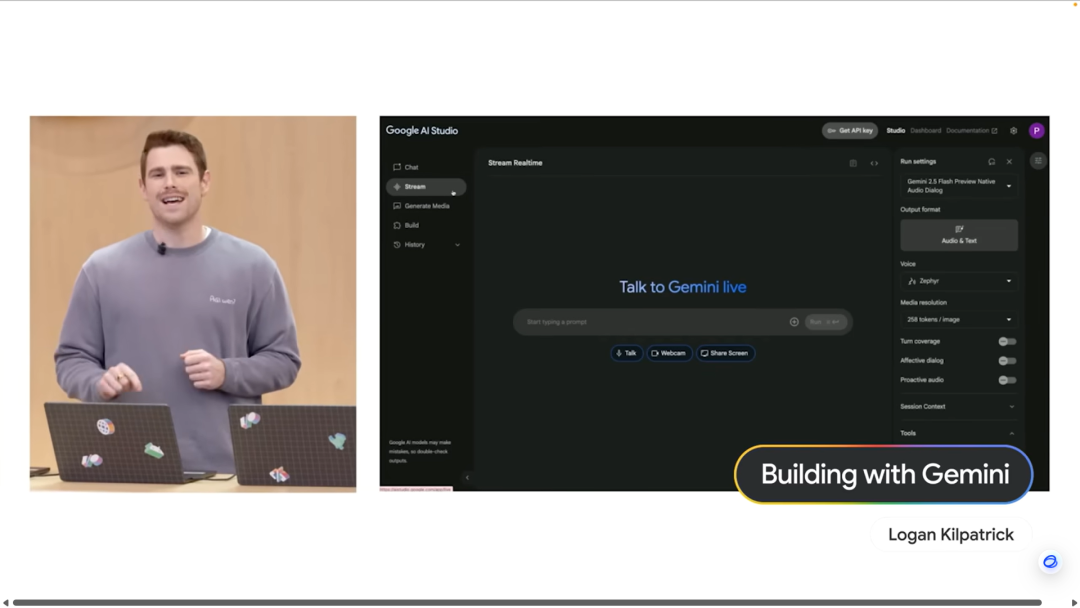Open the Gemini 2.5 Flash model dropdown
1080x608 pixels.
[x=959, y=186]
